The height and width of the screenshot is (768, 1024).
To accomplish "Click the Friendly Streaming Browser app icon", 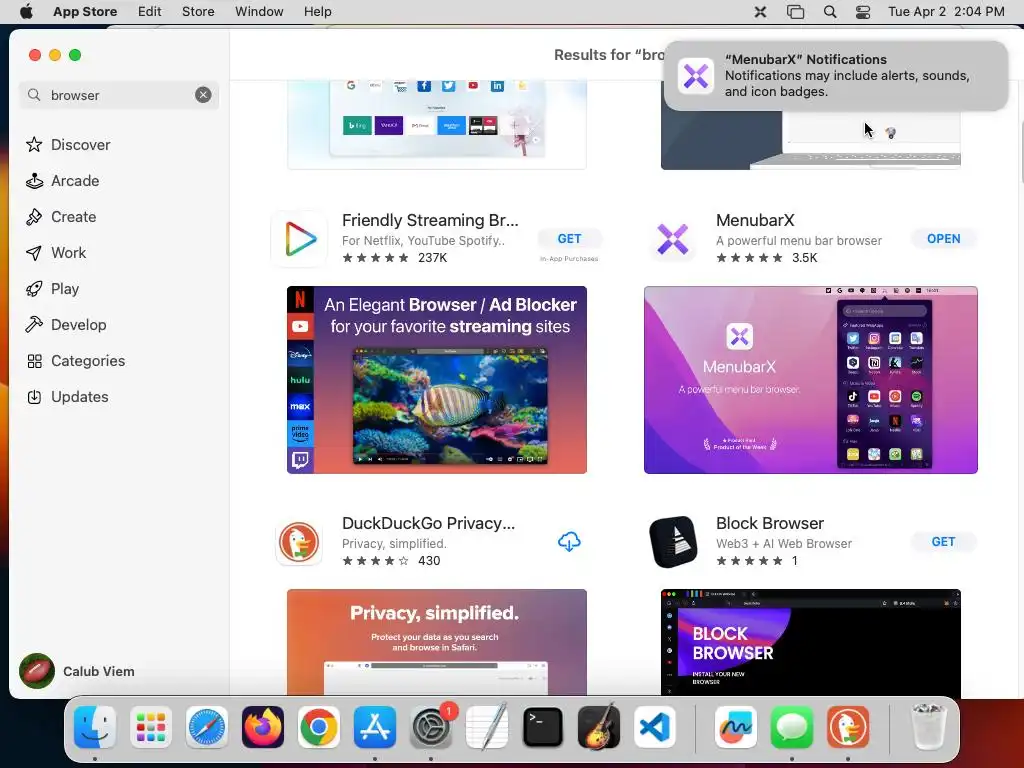I will tap(300, 238).
